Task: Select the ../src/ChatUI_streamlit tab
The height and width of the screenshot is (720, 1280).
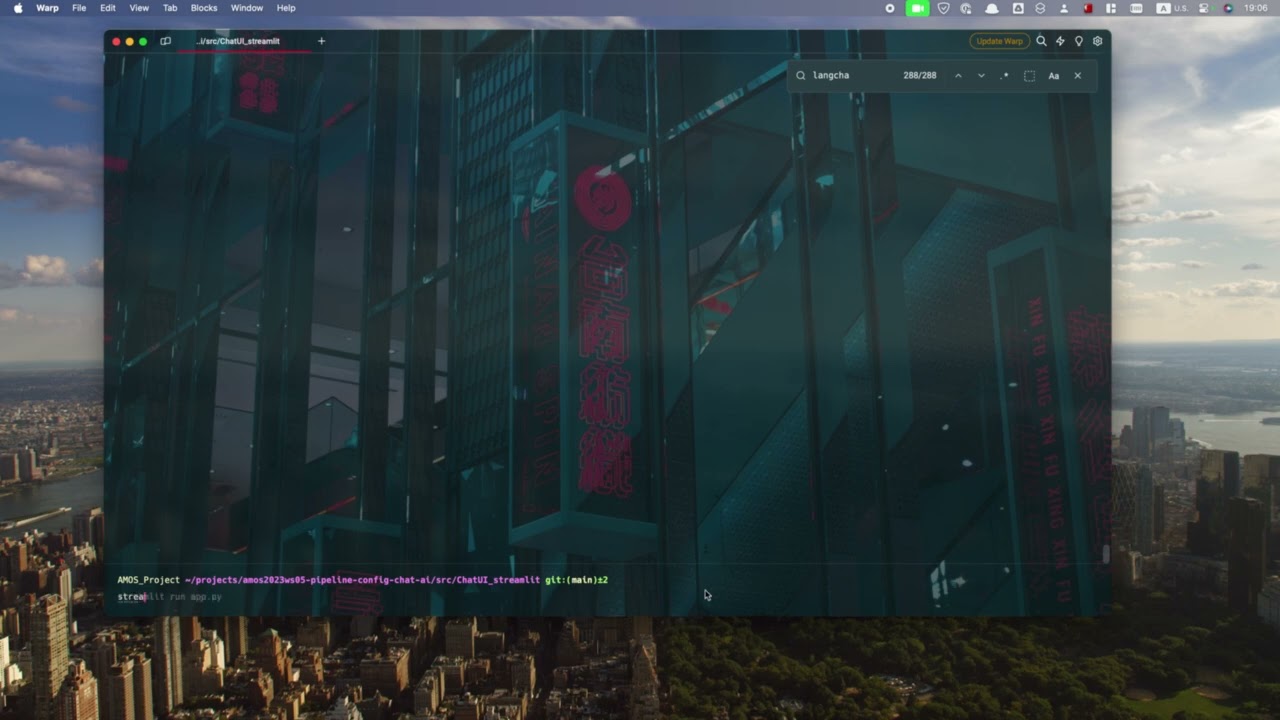Action: 239,41
